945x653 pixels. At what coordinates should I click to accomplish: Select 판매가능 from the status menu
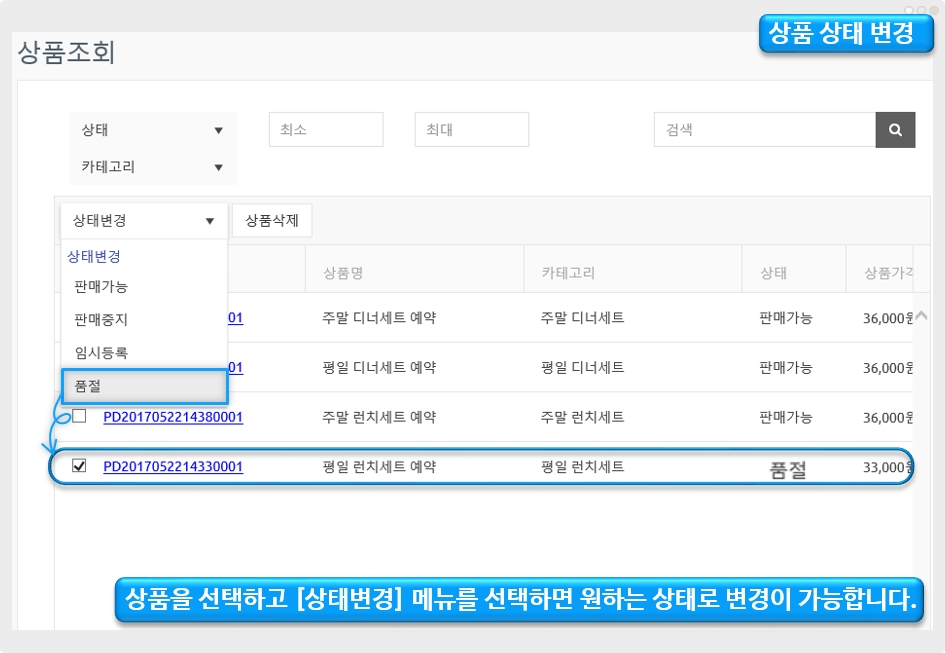click(x=101, y=287)
